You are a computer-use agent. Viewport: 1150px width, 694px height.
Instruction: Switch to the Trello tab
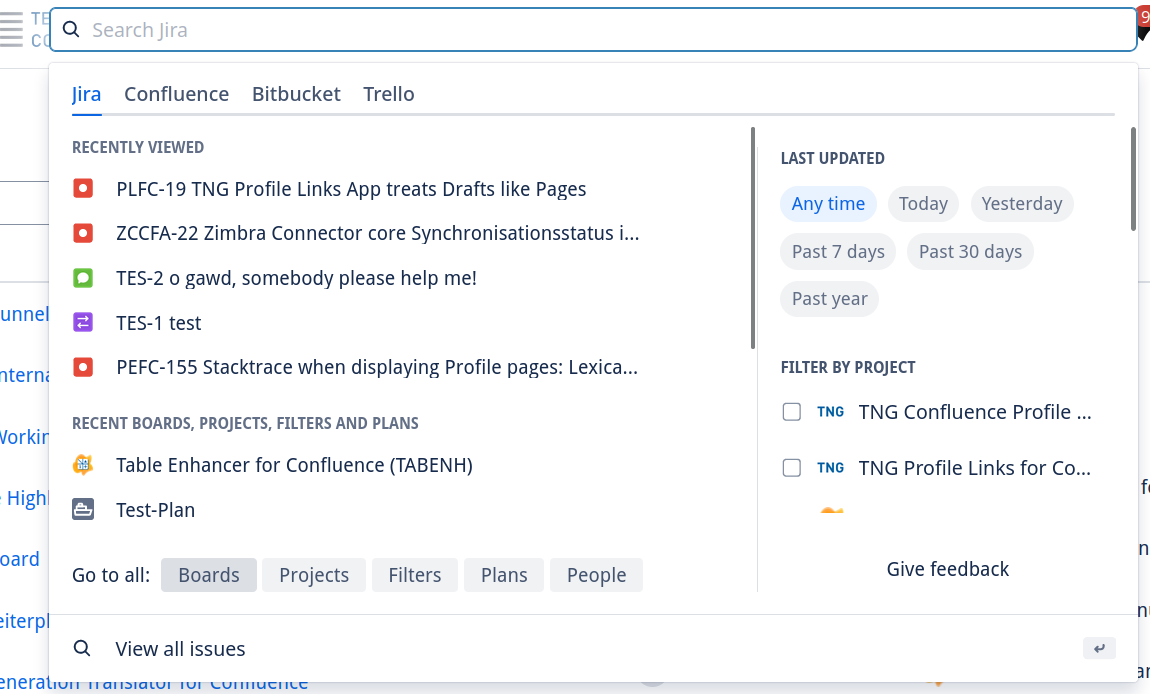pos(388,93)
